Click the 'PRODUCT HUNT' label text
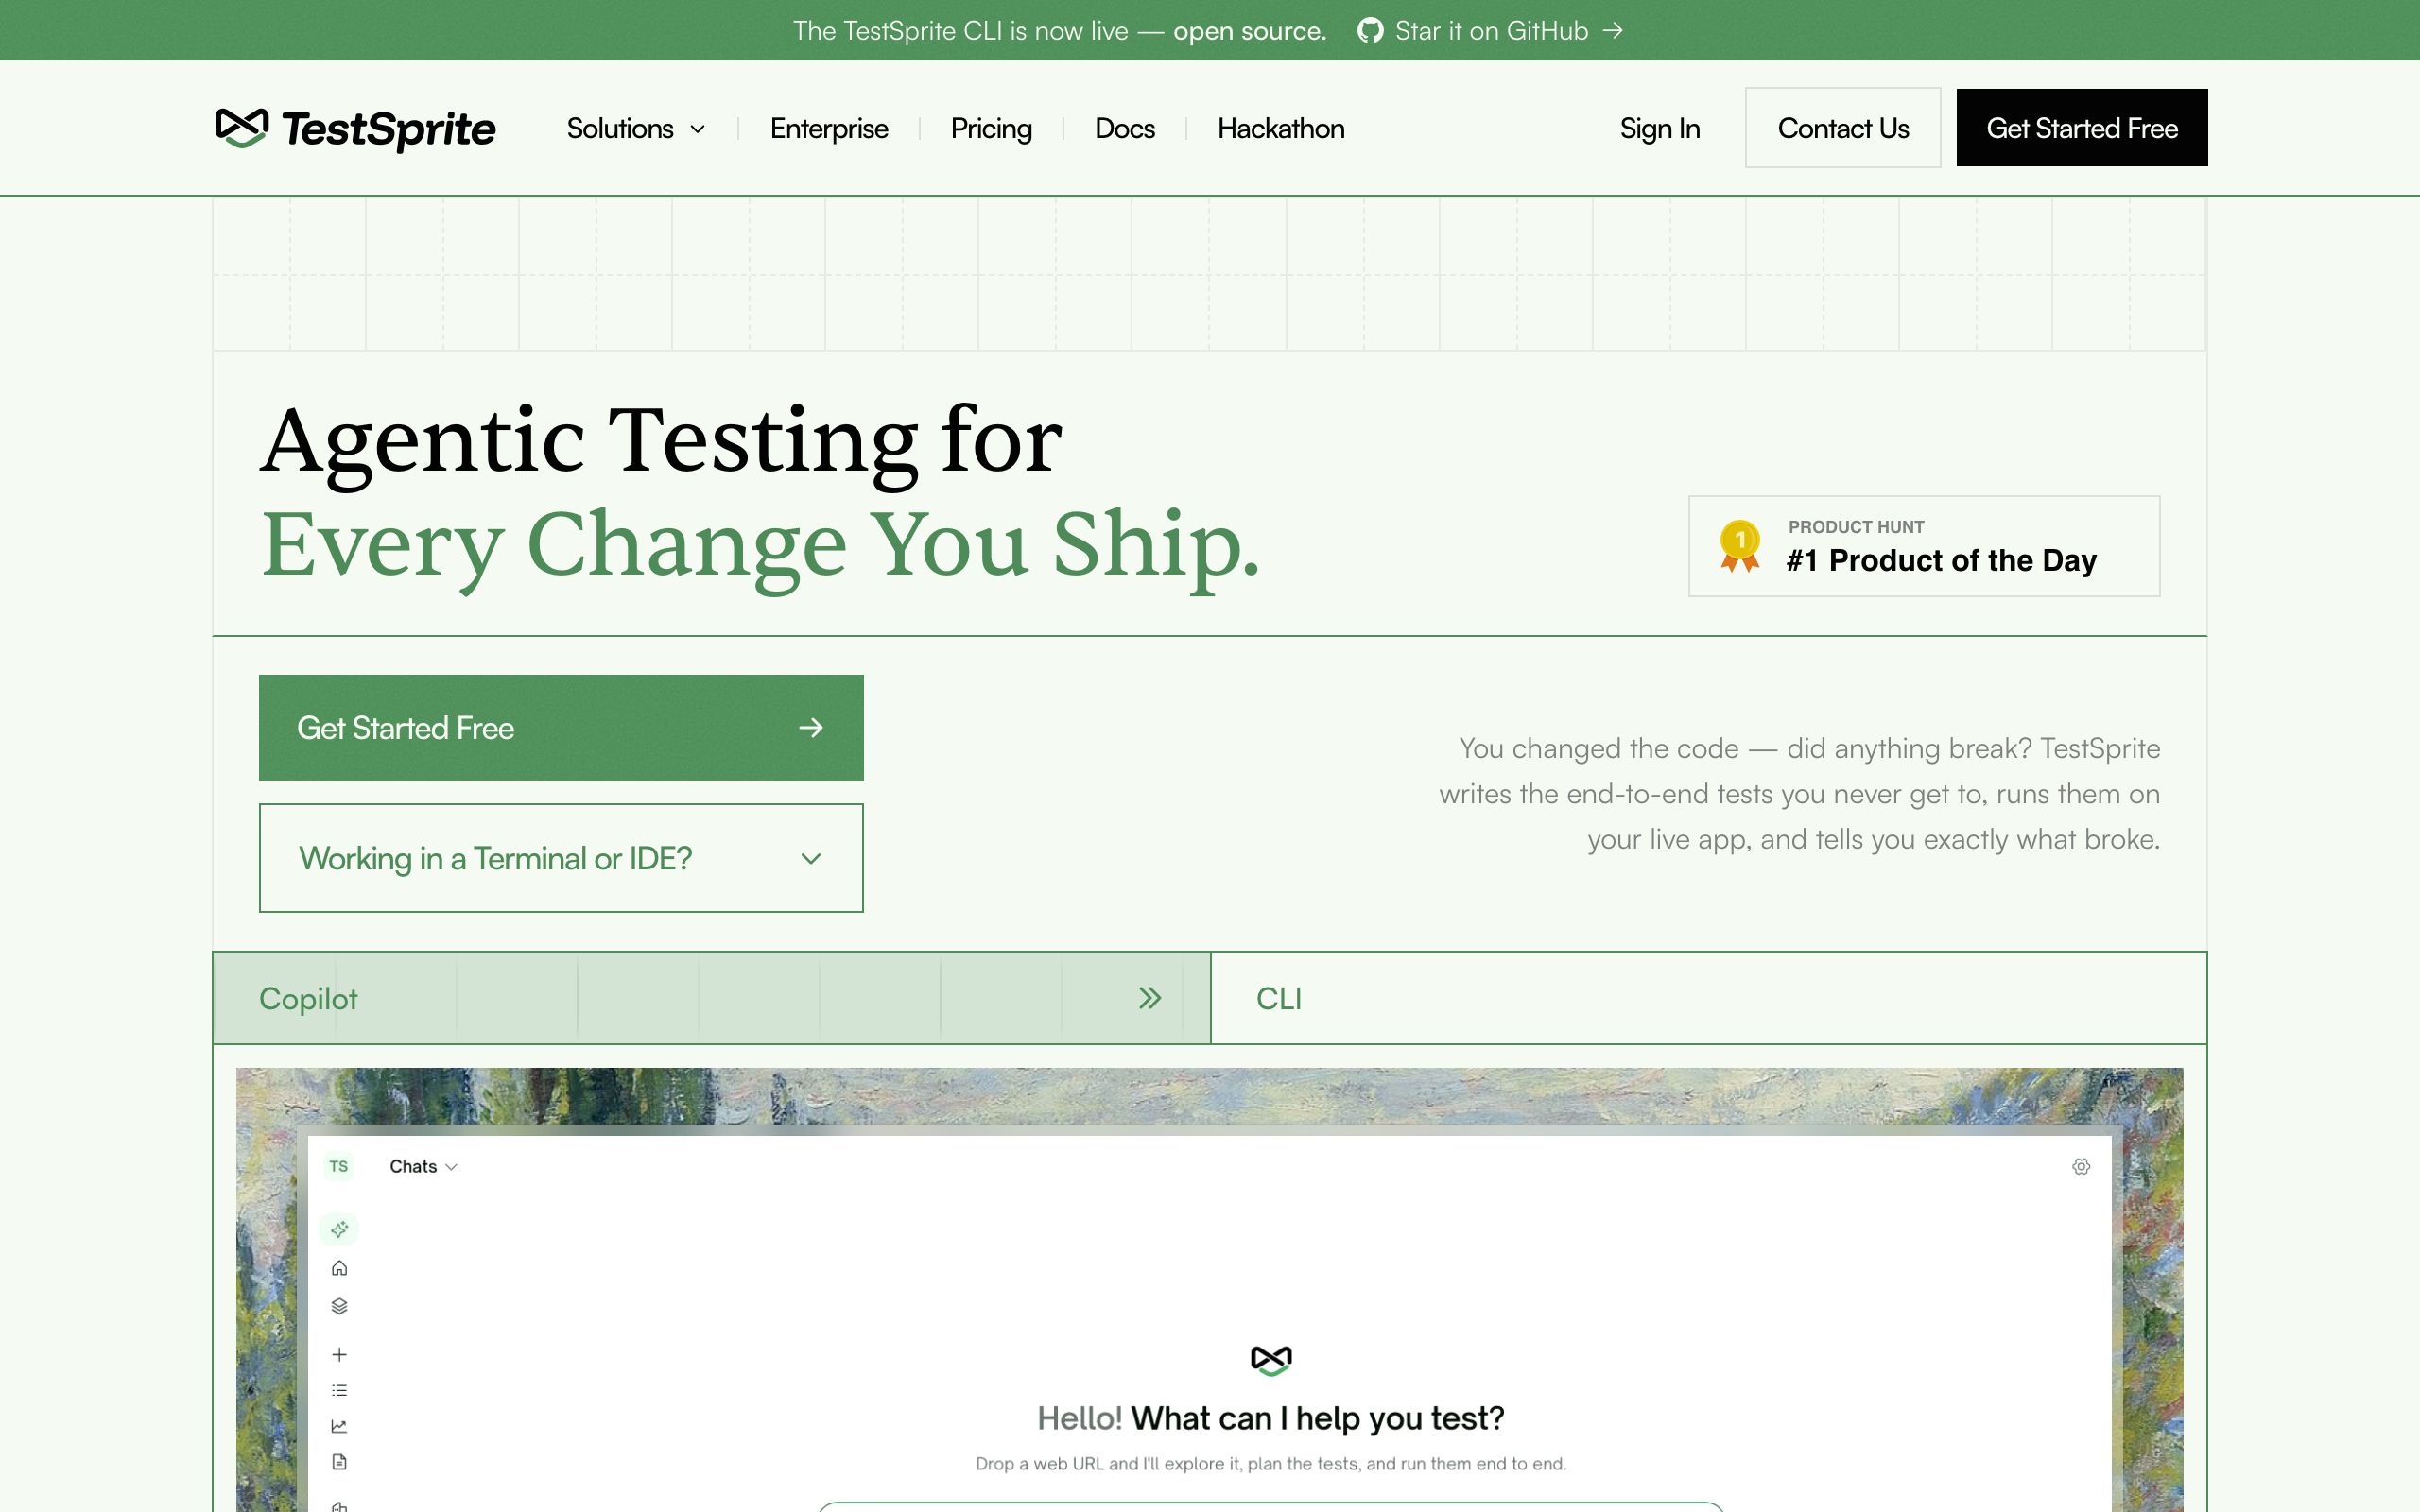This screenshot has height=1512, width=2420. pyautogui.click(x=1856, y=527)
